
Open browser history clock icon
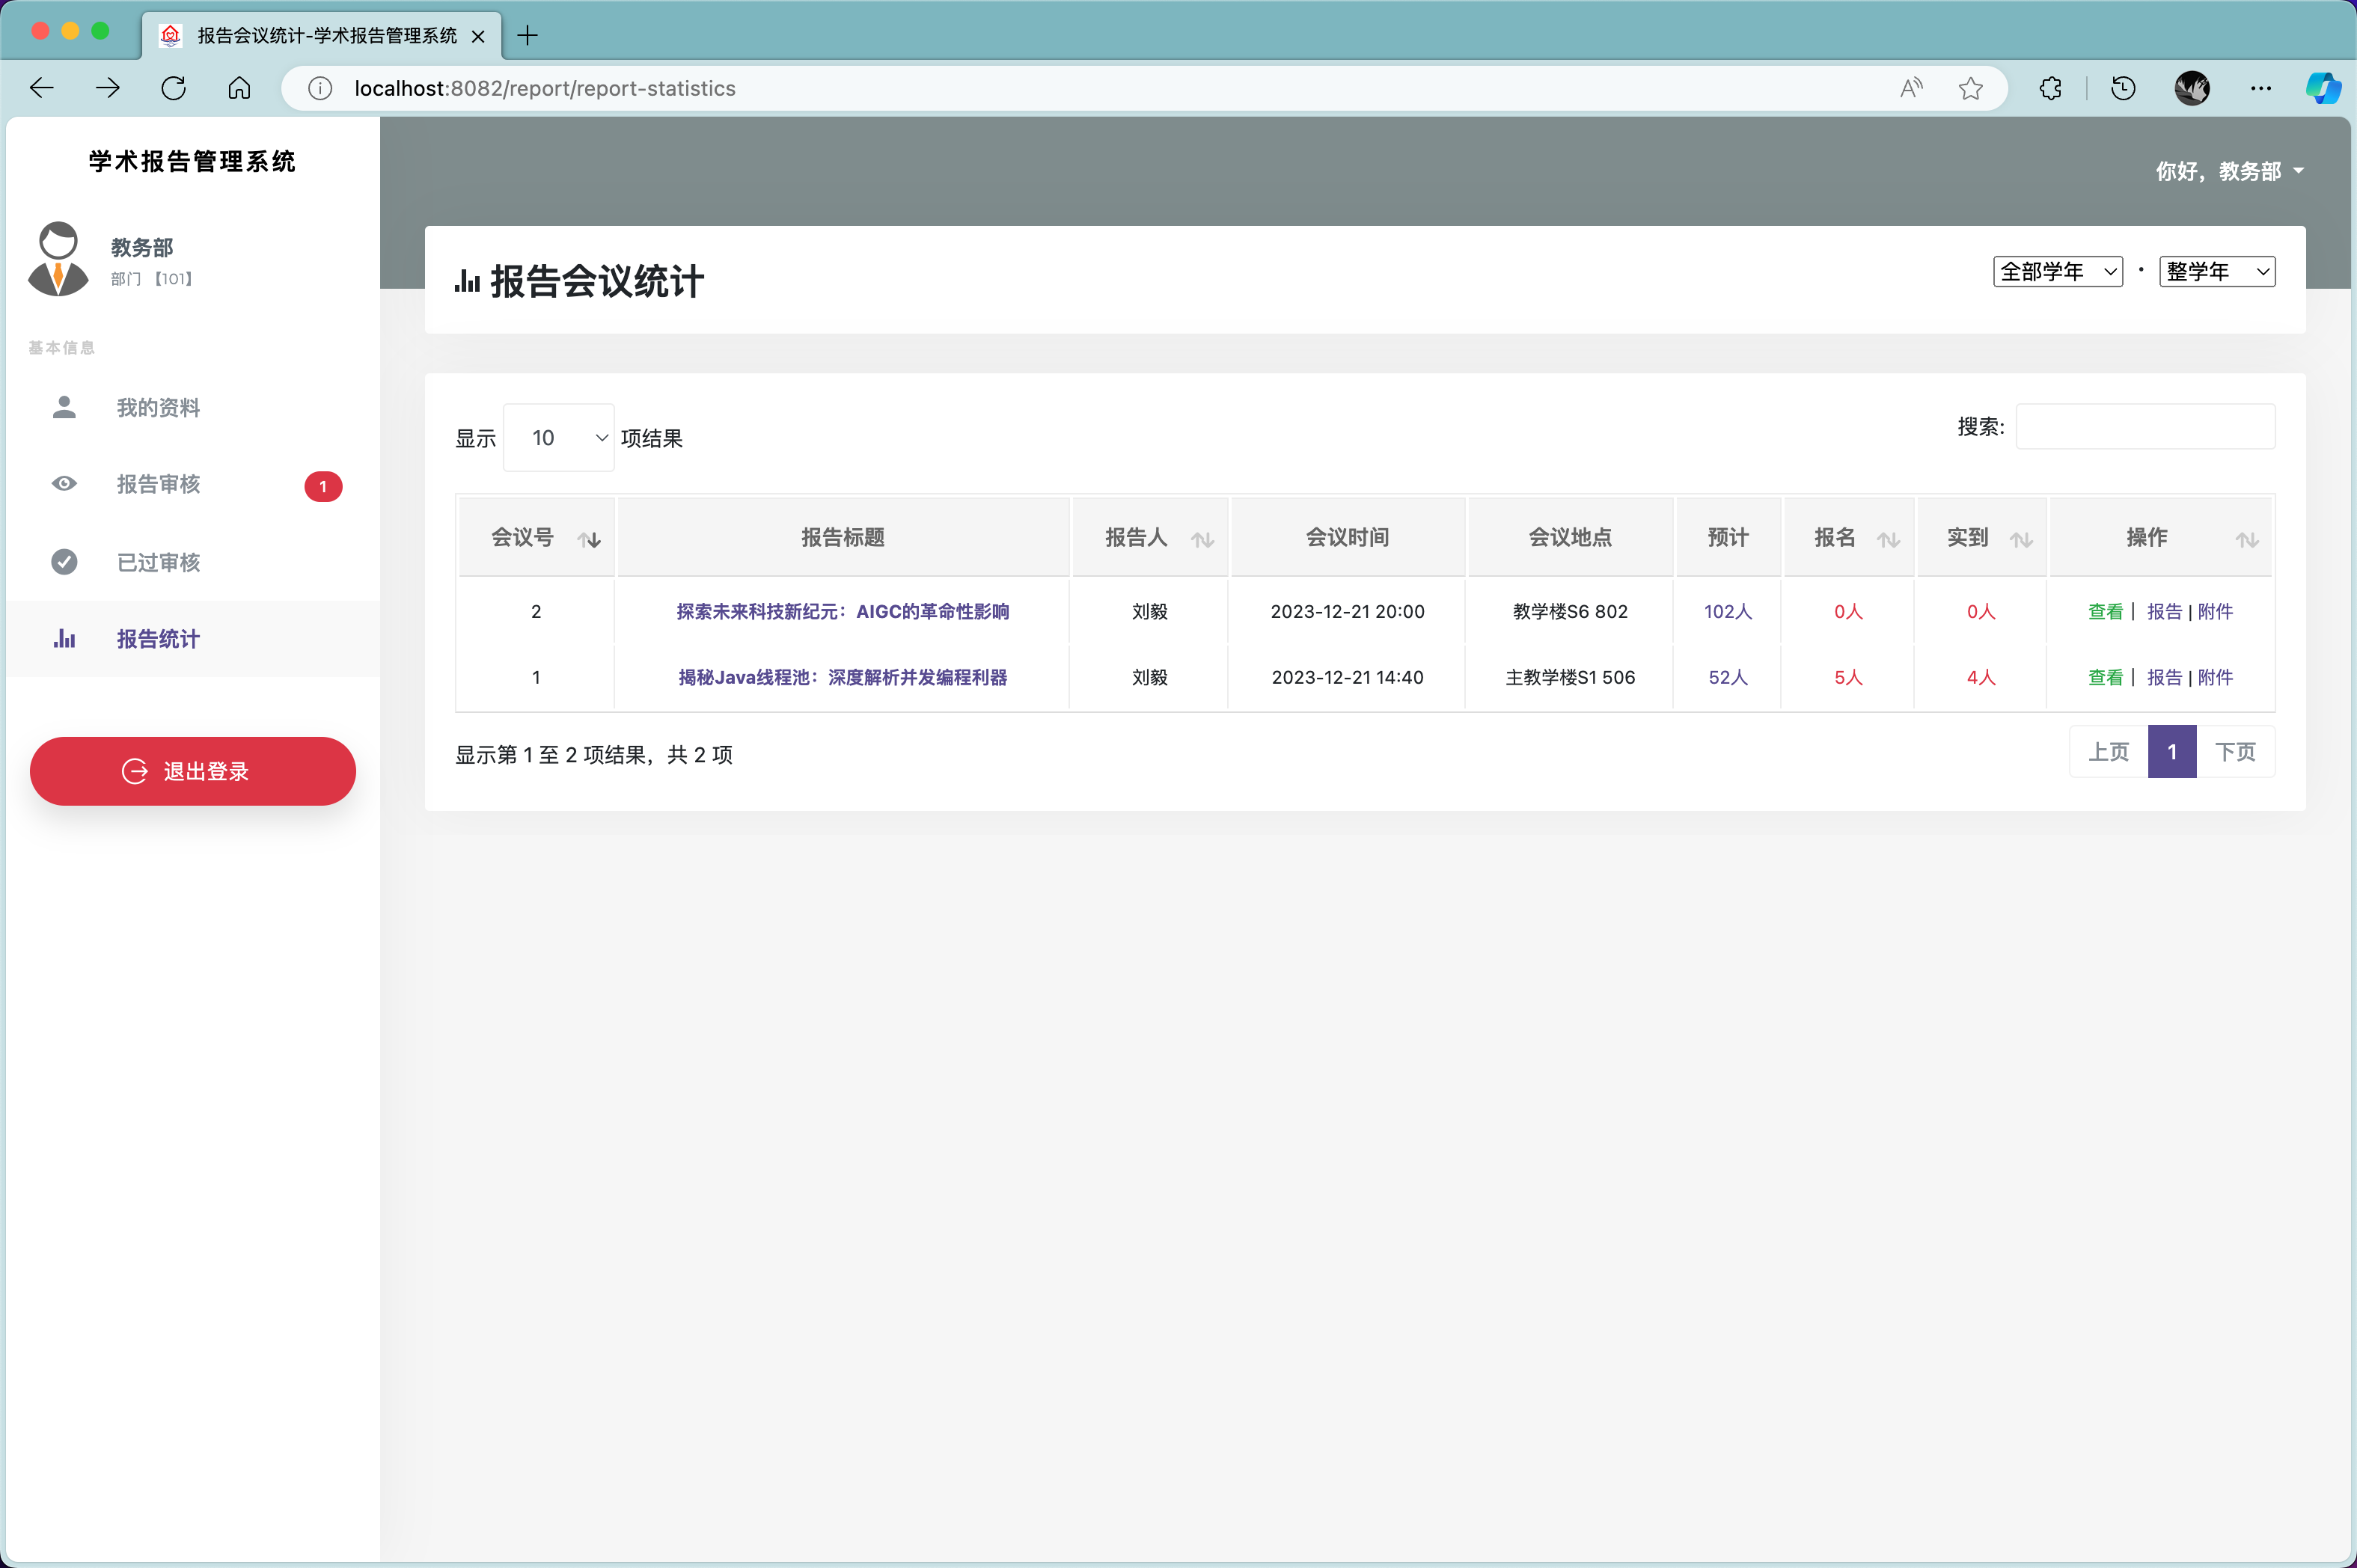[2123, 88]
